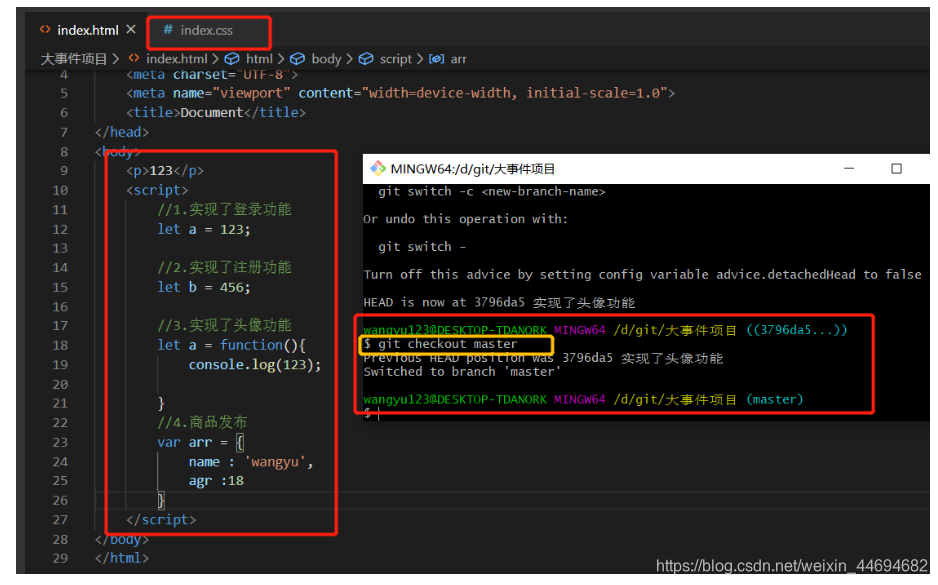This screenshot has width=938, height=585.
Task: Click line number 23 in the gutter
Action: point(60,442)
